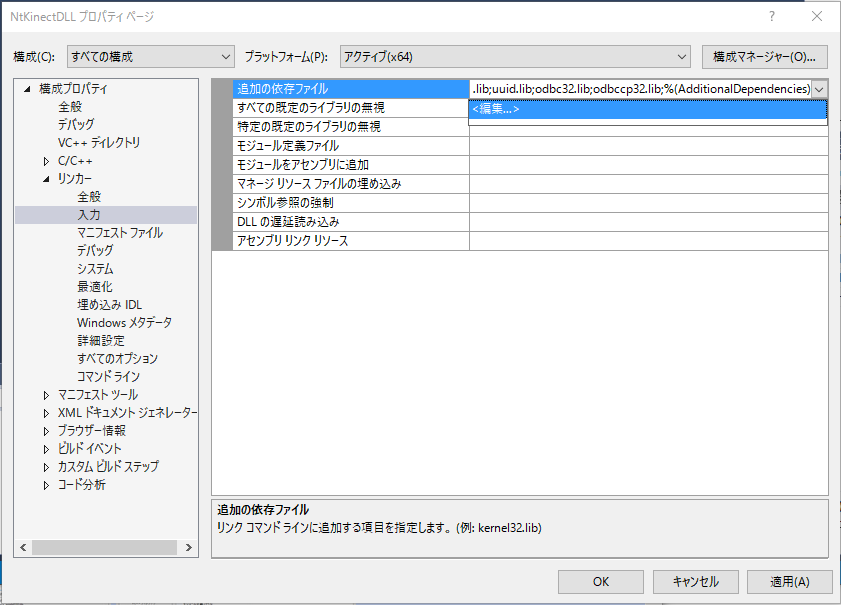This screenshot has height=605, width=841.
Task: Collapse the リンカー tree node
Action: tap(47, 179)
